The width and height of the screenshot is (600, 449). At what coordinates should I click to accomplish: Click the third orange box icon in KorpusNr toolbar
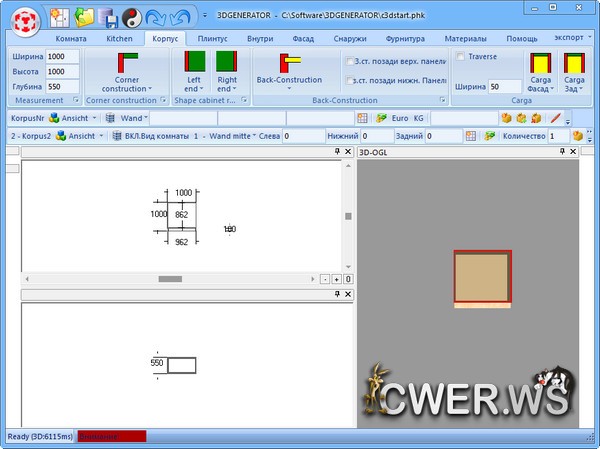tap(536, 118)
